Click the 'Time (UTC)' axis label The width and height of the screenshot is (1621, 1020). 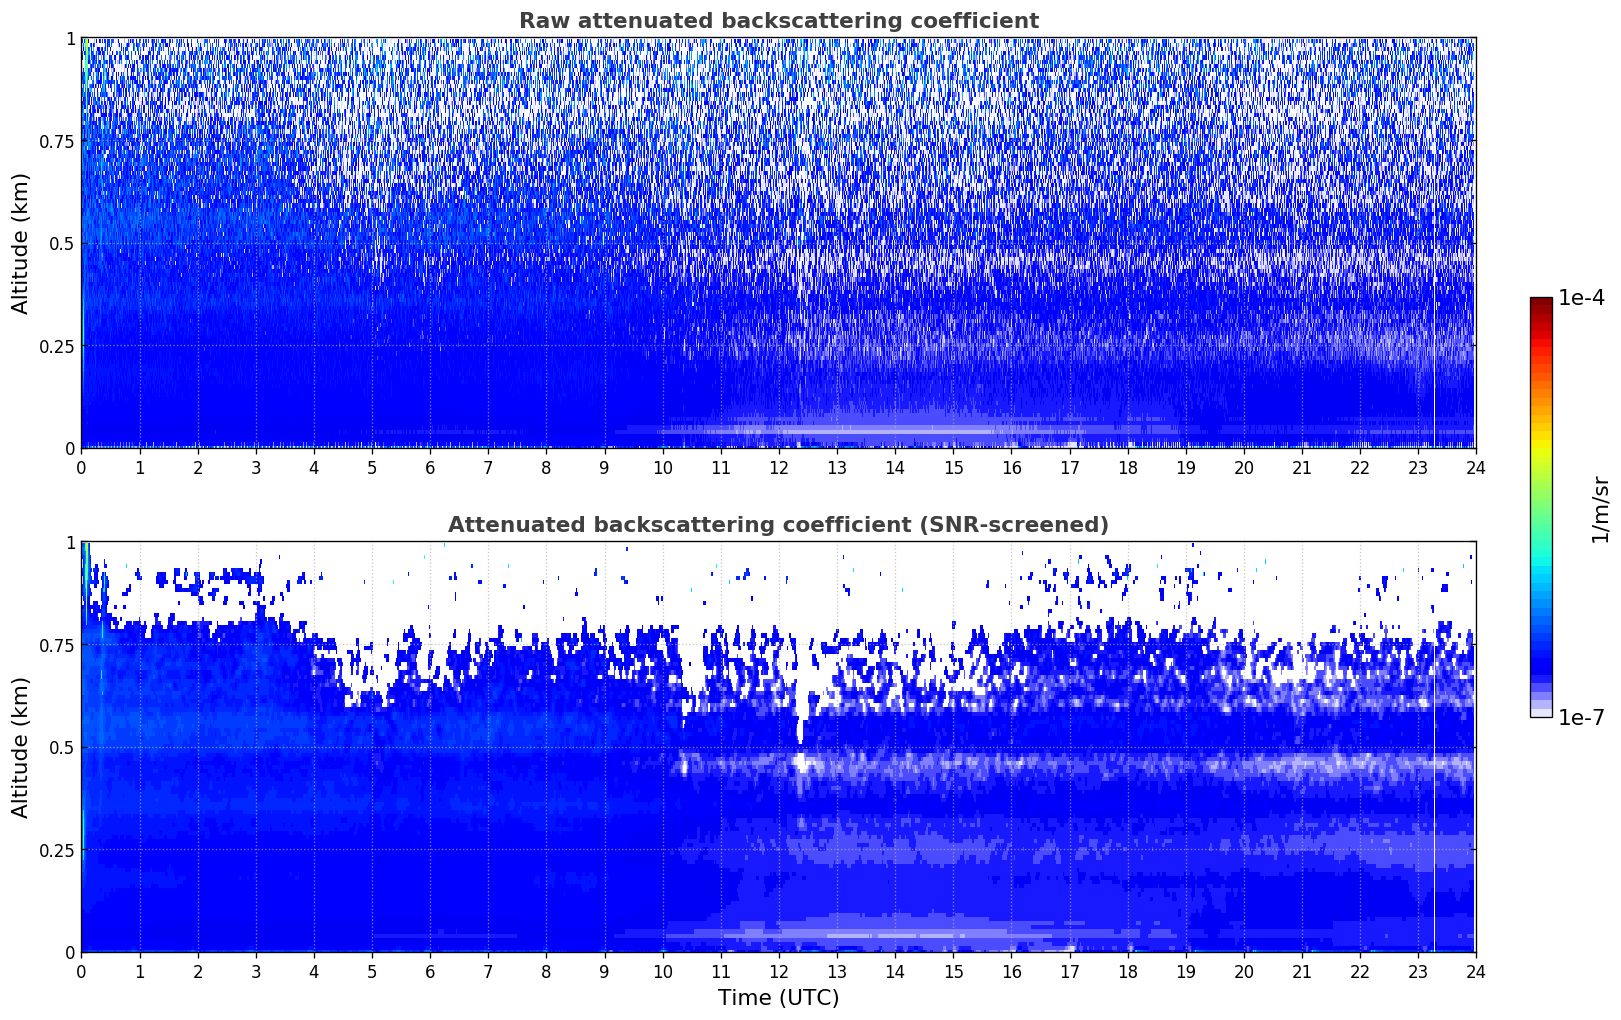click(x=778, y=998)
